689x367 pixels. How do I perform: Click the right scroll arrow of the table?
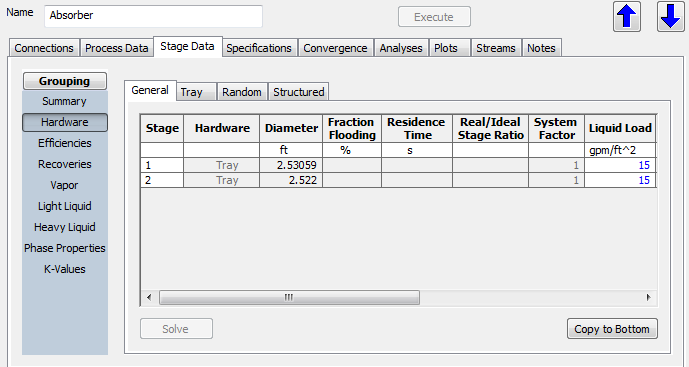click(649, 298)
